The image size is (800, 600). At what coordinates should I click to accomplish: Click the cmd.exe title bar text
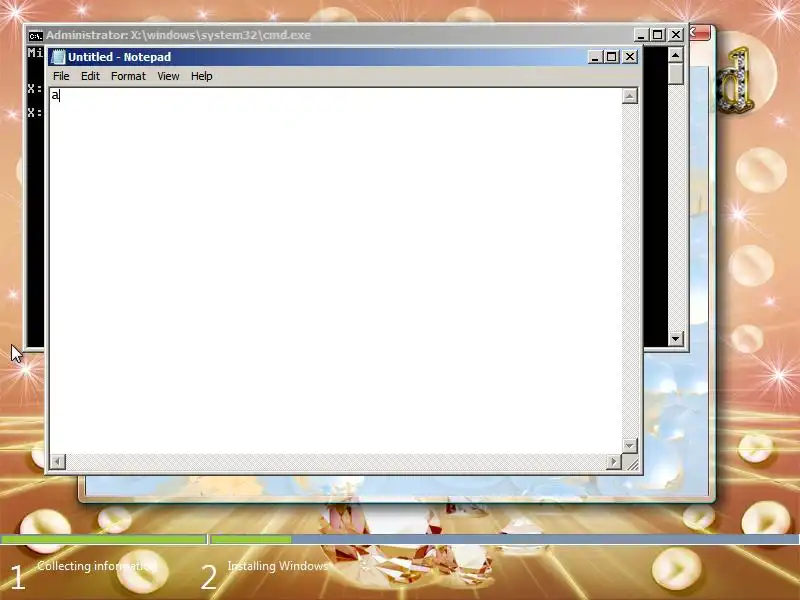point(179,35)
